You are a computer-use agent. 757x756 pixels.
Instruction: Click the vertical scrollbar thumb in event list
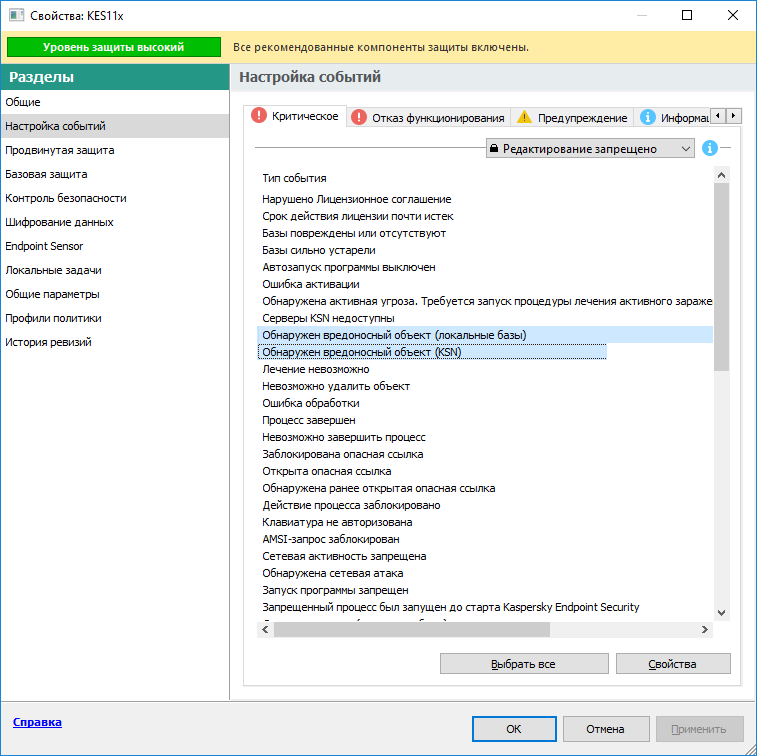[x=721, y=277]
